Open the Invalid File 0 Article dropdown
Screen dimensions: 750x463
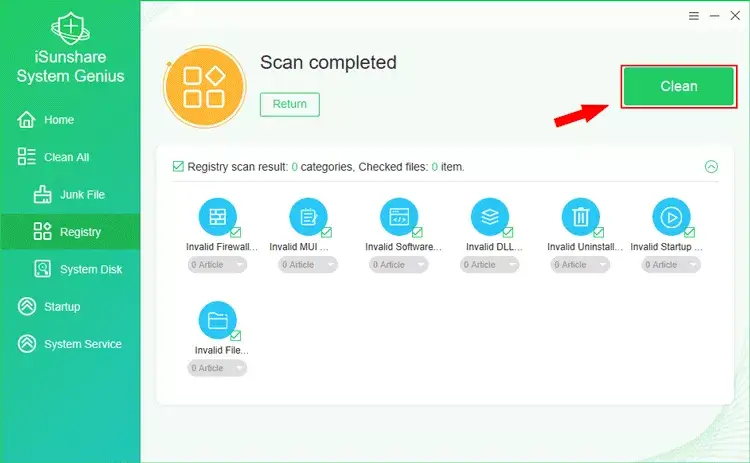tap(218, 368)
